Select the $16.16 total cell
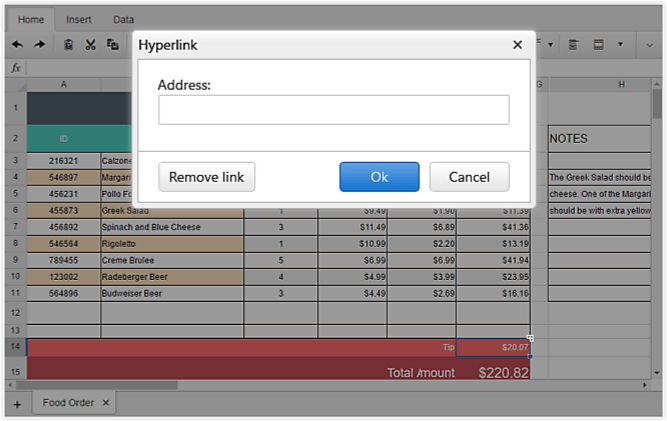The image size is (667, 421). pos(493,293)
